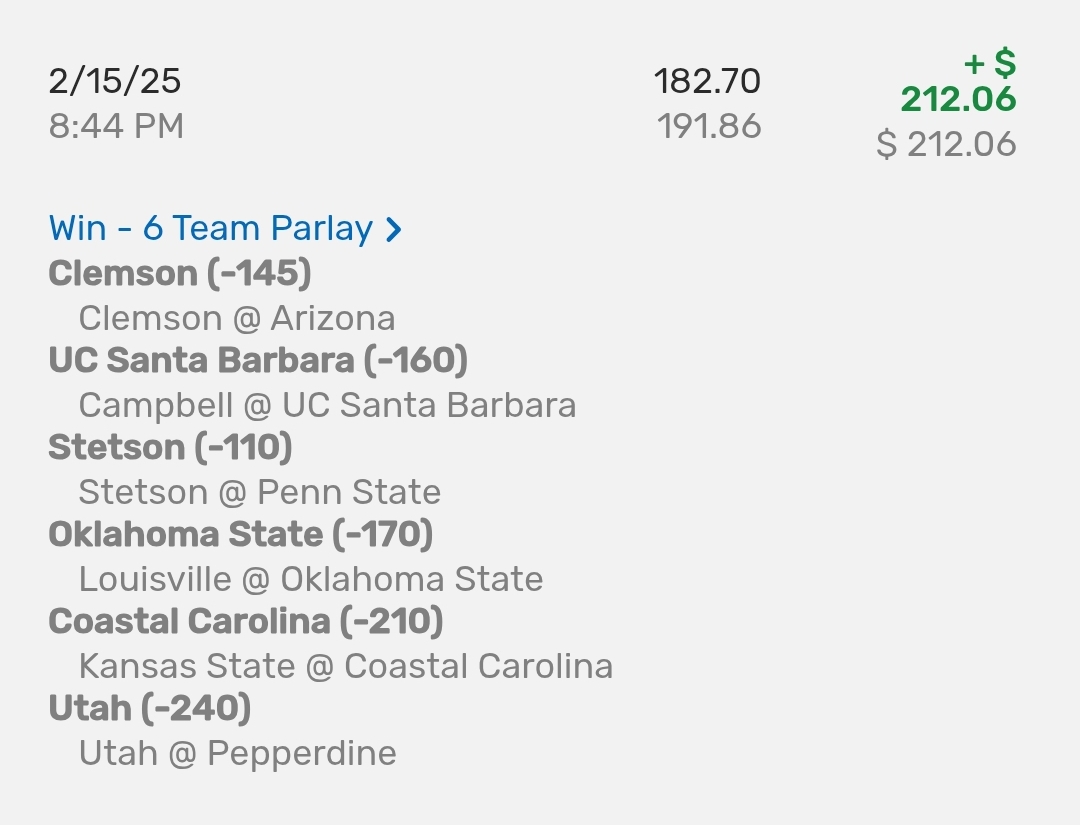The width and height of the screenshot is (1080, 825).
Task: Select the UC Santa Barbara (-160) pick
Action: [258, 360]
